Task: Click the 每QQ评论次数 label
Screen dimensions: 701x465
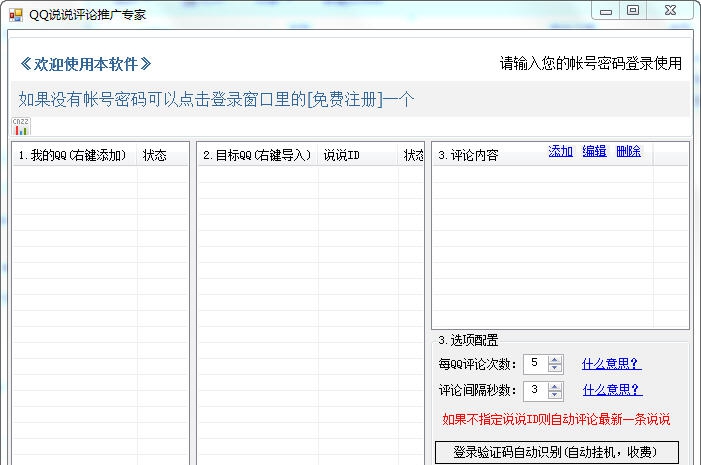Action: tap(477, 364)
